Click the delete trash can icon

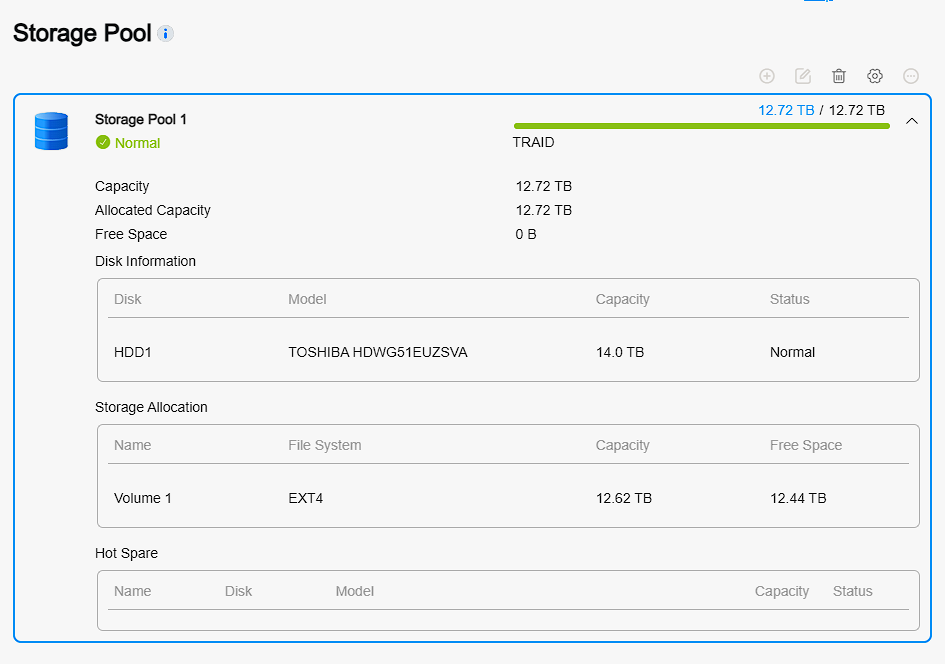(839, 76)
